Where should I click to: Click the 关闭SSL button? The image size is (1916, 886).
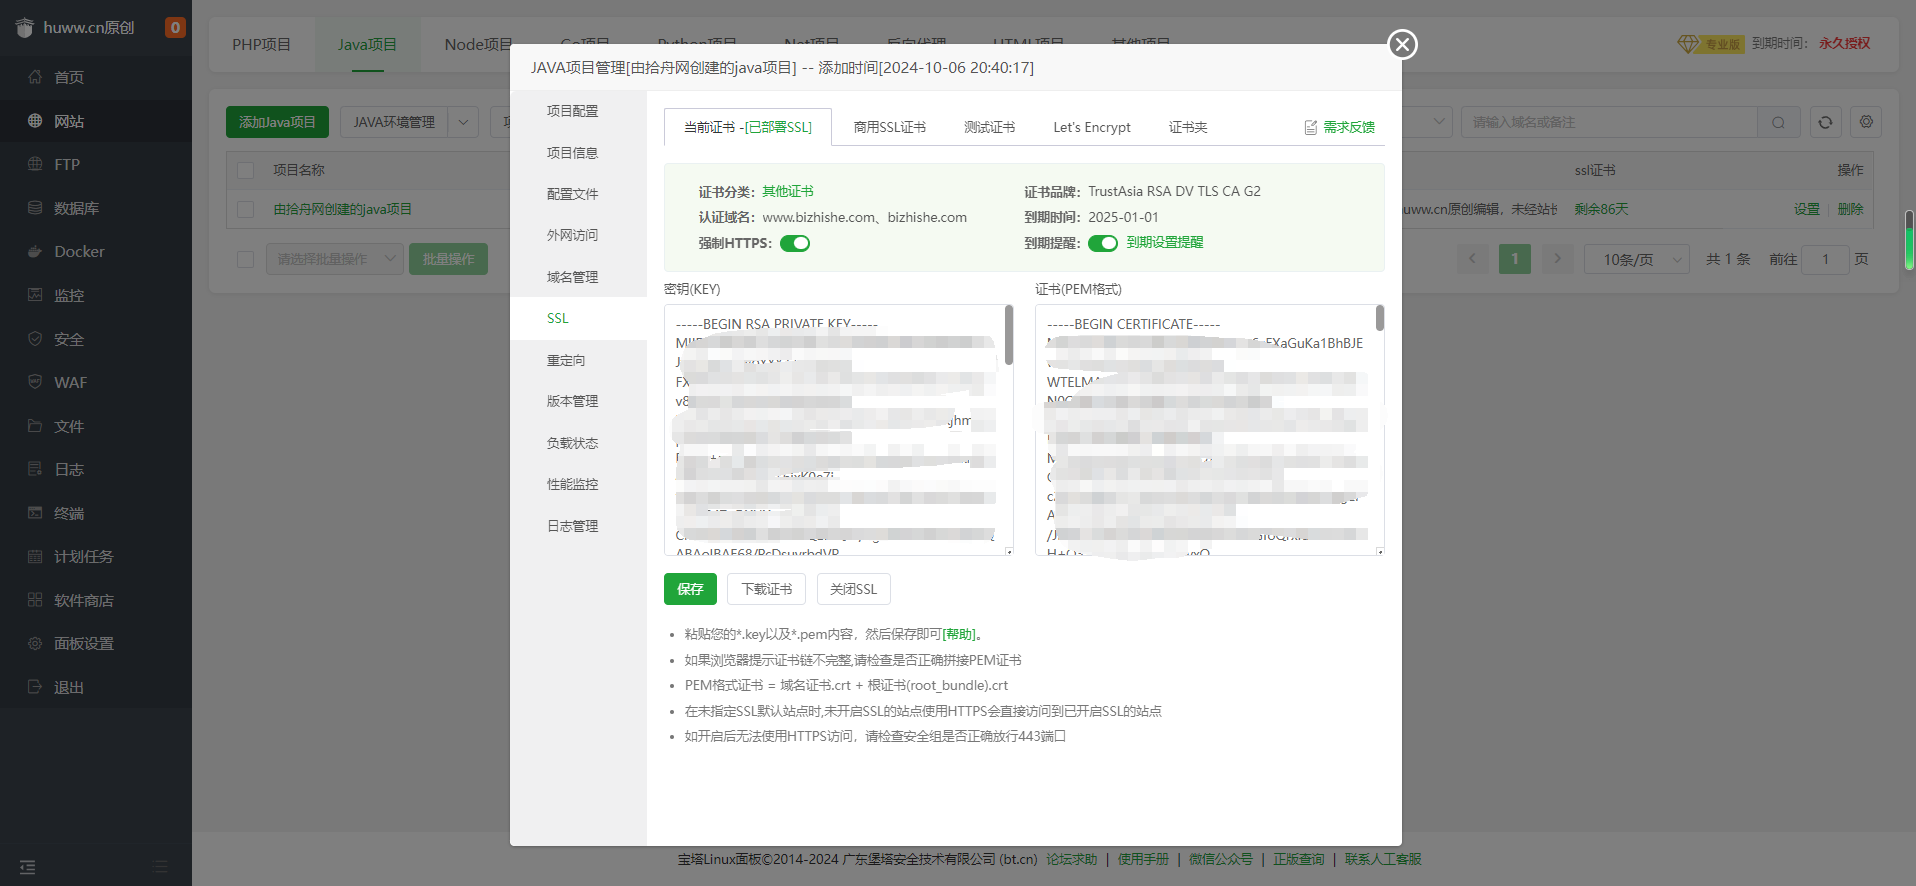pos(853,589)
